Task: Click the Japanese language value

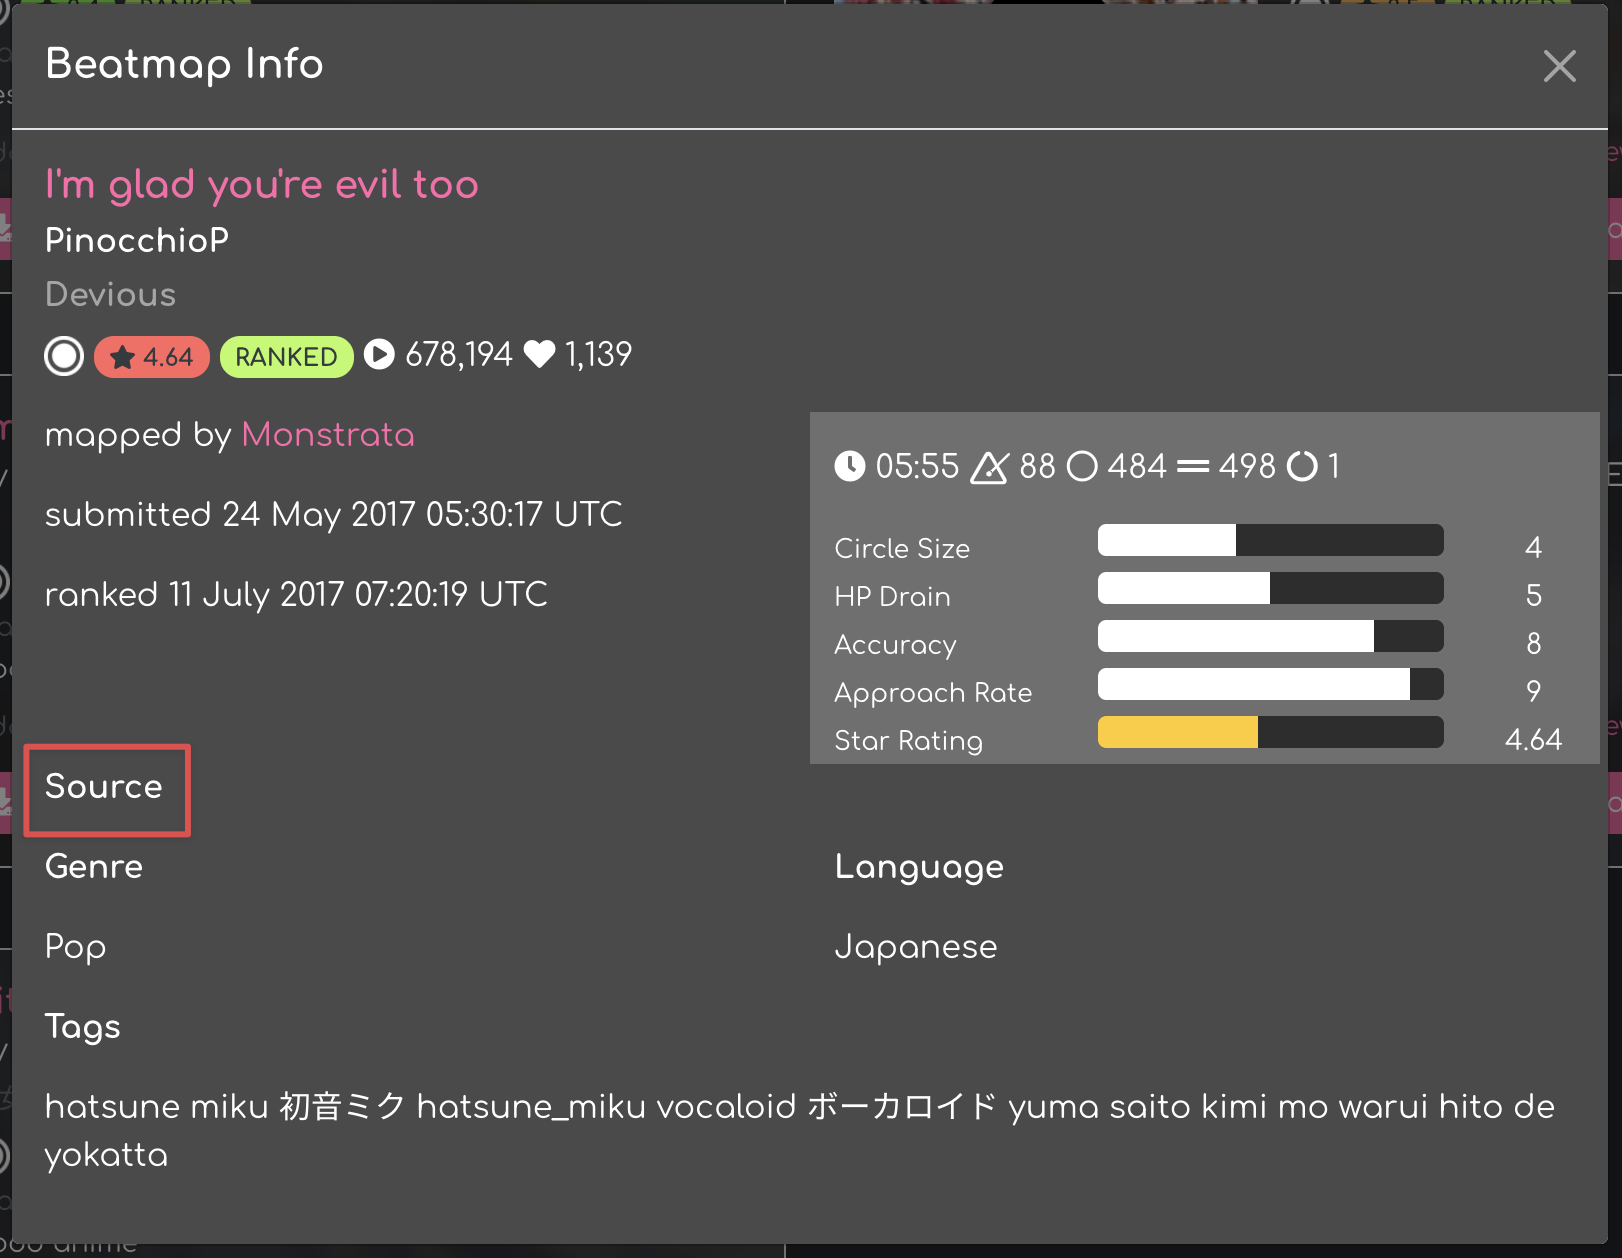Action: [916, 947]
